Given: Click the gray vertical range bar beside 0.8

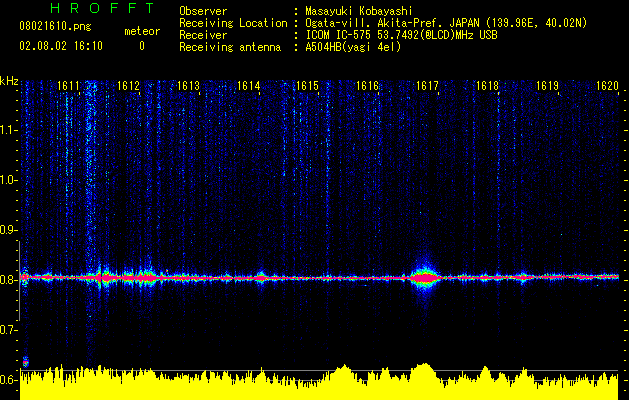Looking at the screenshot, I should 19,280.
